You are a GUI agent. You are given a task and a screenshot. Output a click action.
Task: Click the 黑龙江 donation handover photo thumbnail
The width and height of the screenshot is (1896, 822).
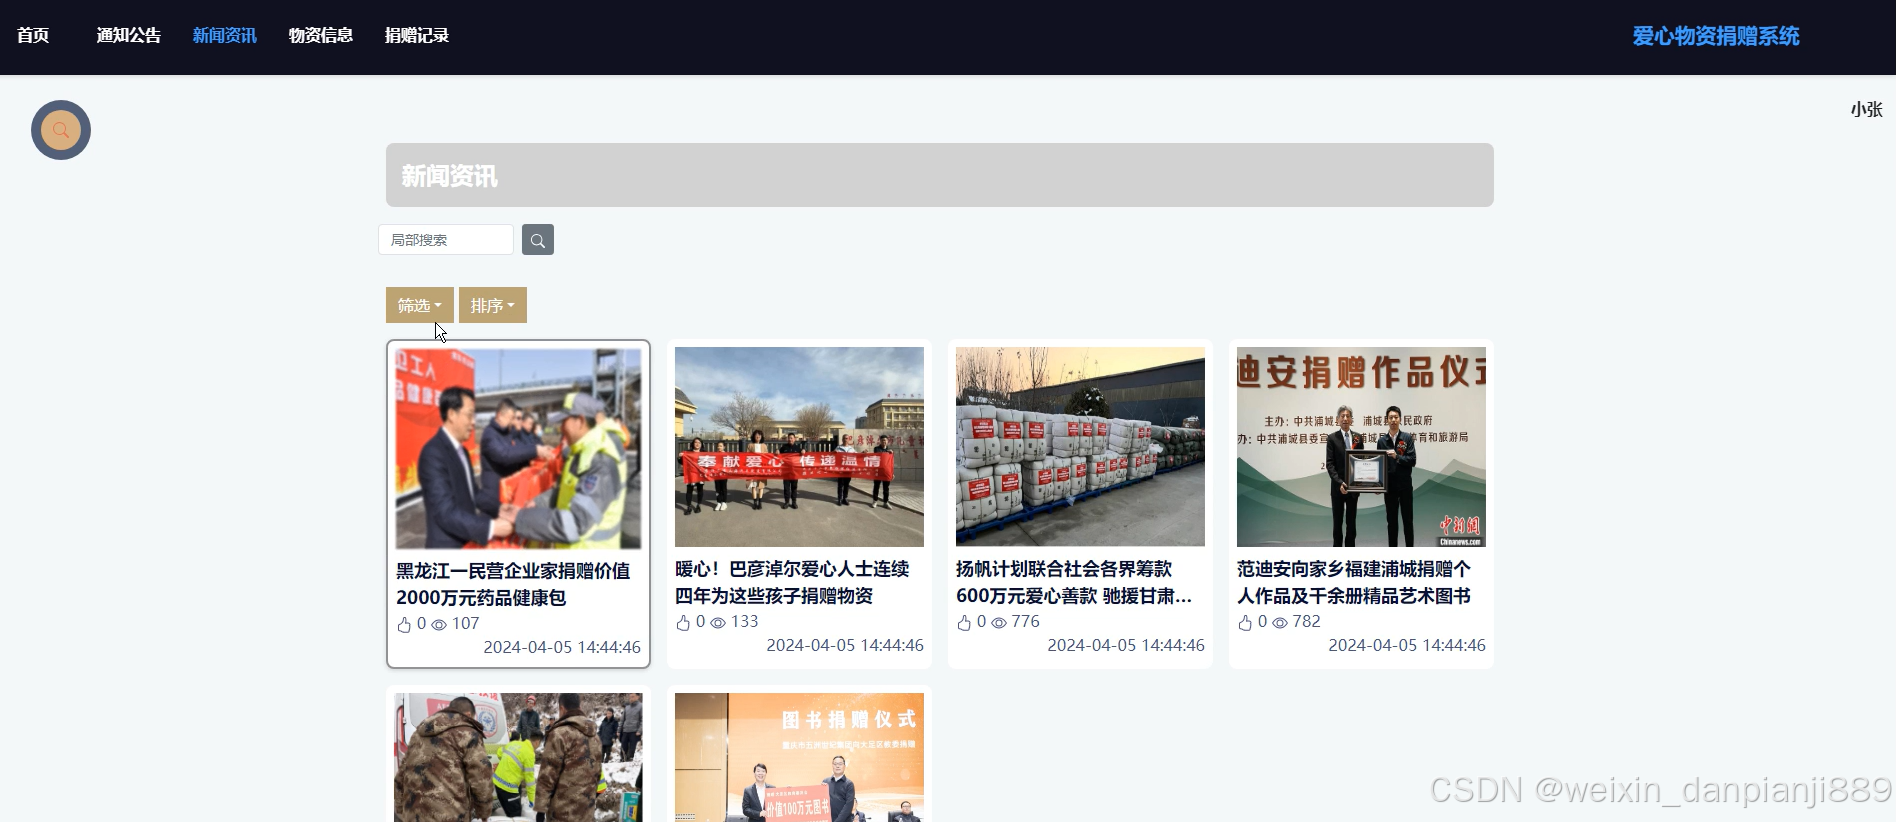point(518,449)
